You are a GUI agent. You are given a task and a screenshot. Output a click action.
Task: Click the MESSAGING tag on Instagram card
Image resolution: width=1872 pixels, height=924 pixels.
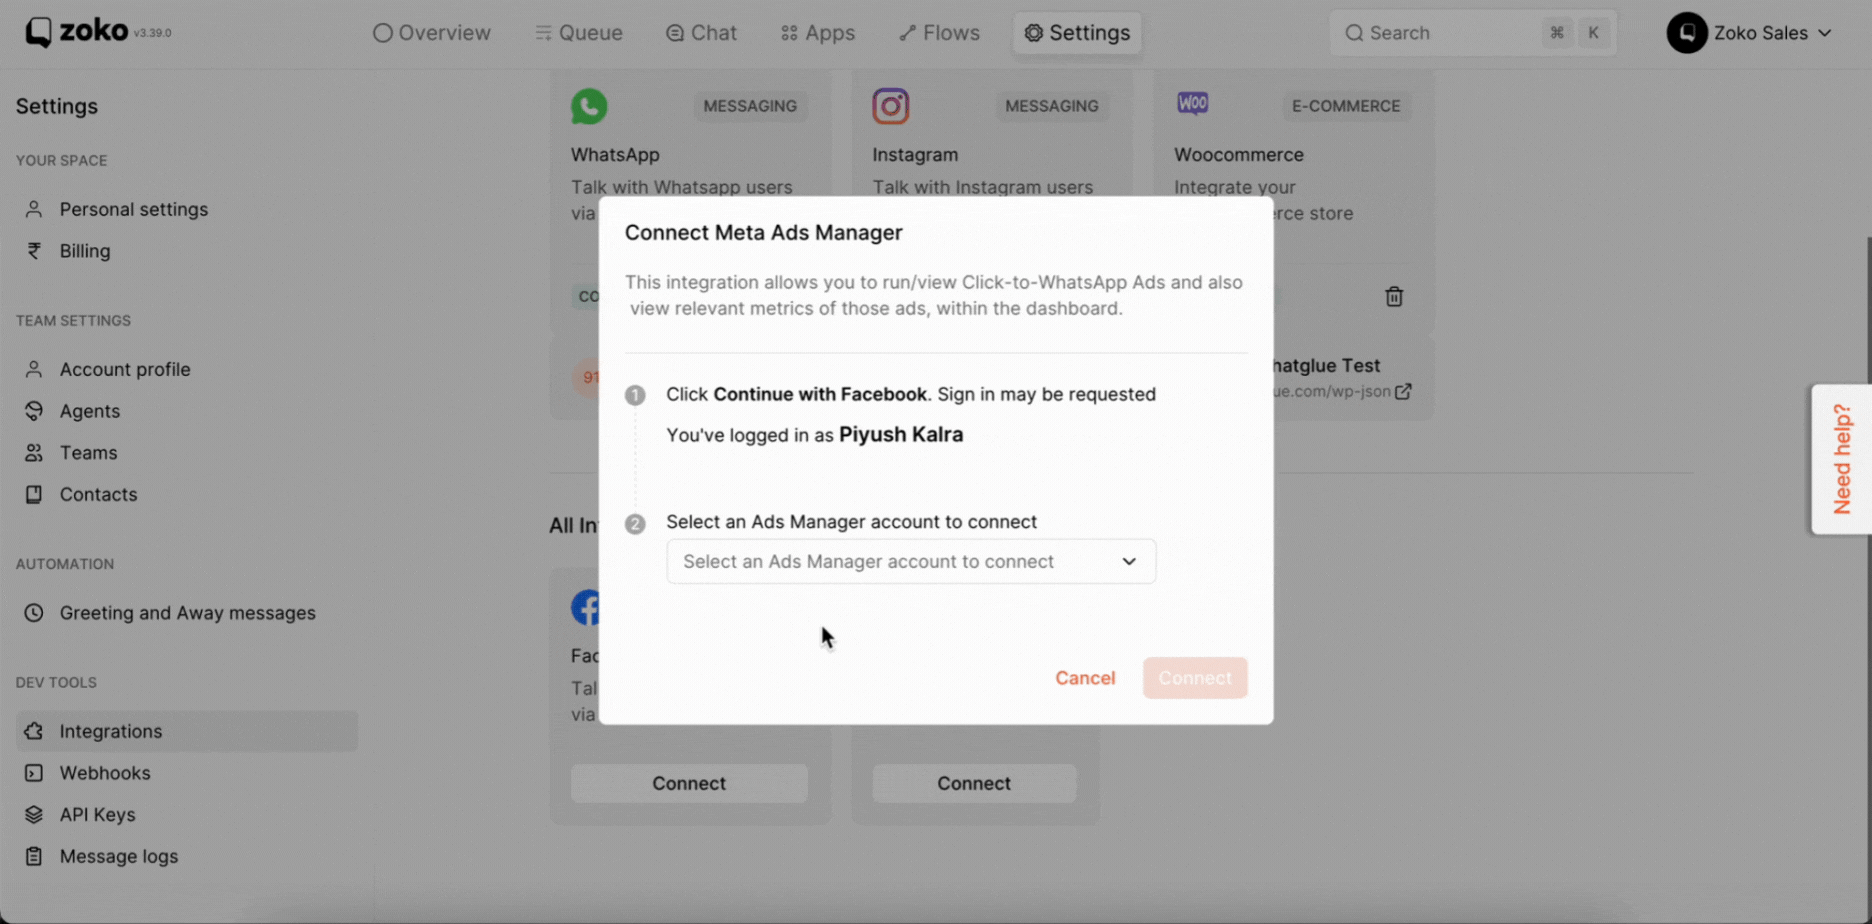[x=1052, y=106]
